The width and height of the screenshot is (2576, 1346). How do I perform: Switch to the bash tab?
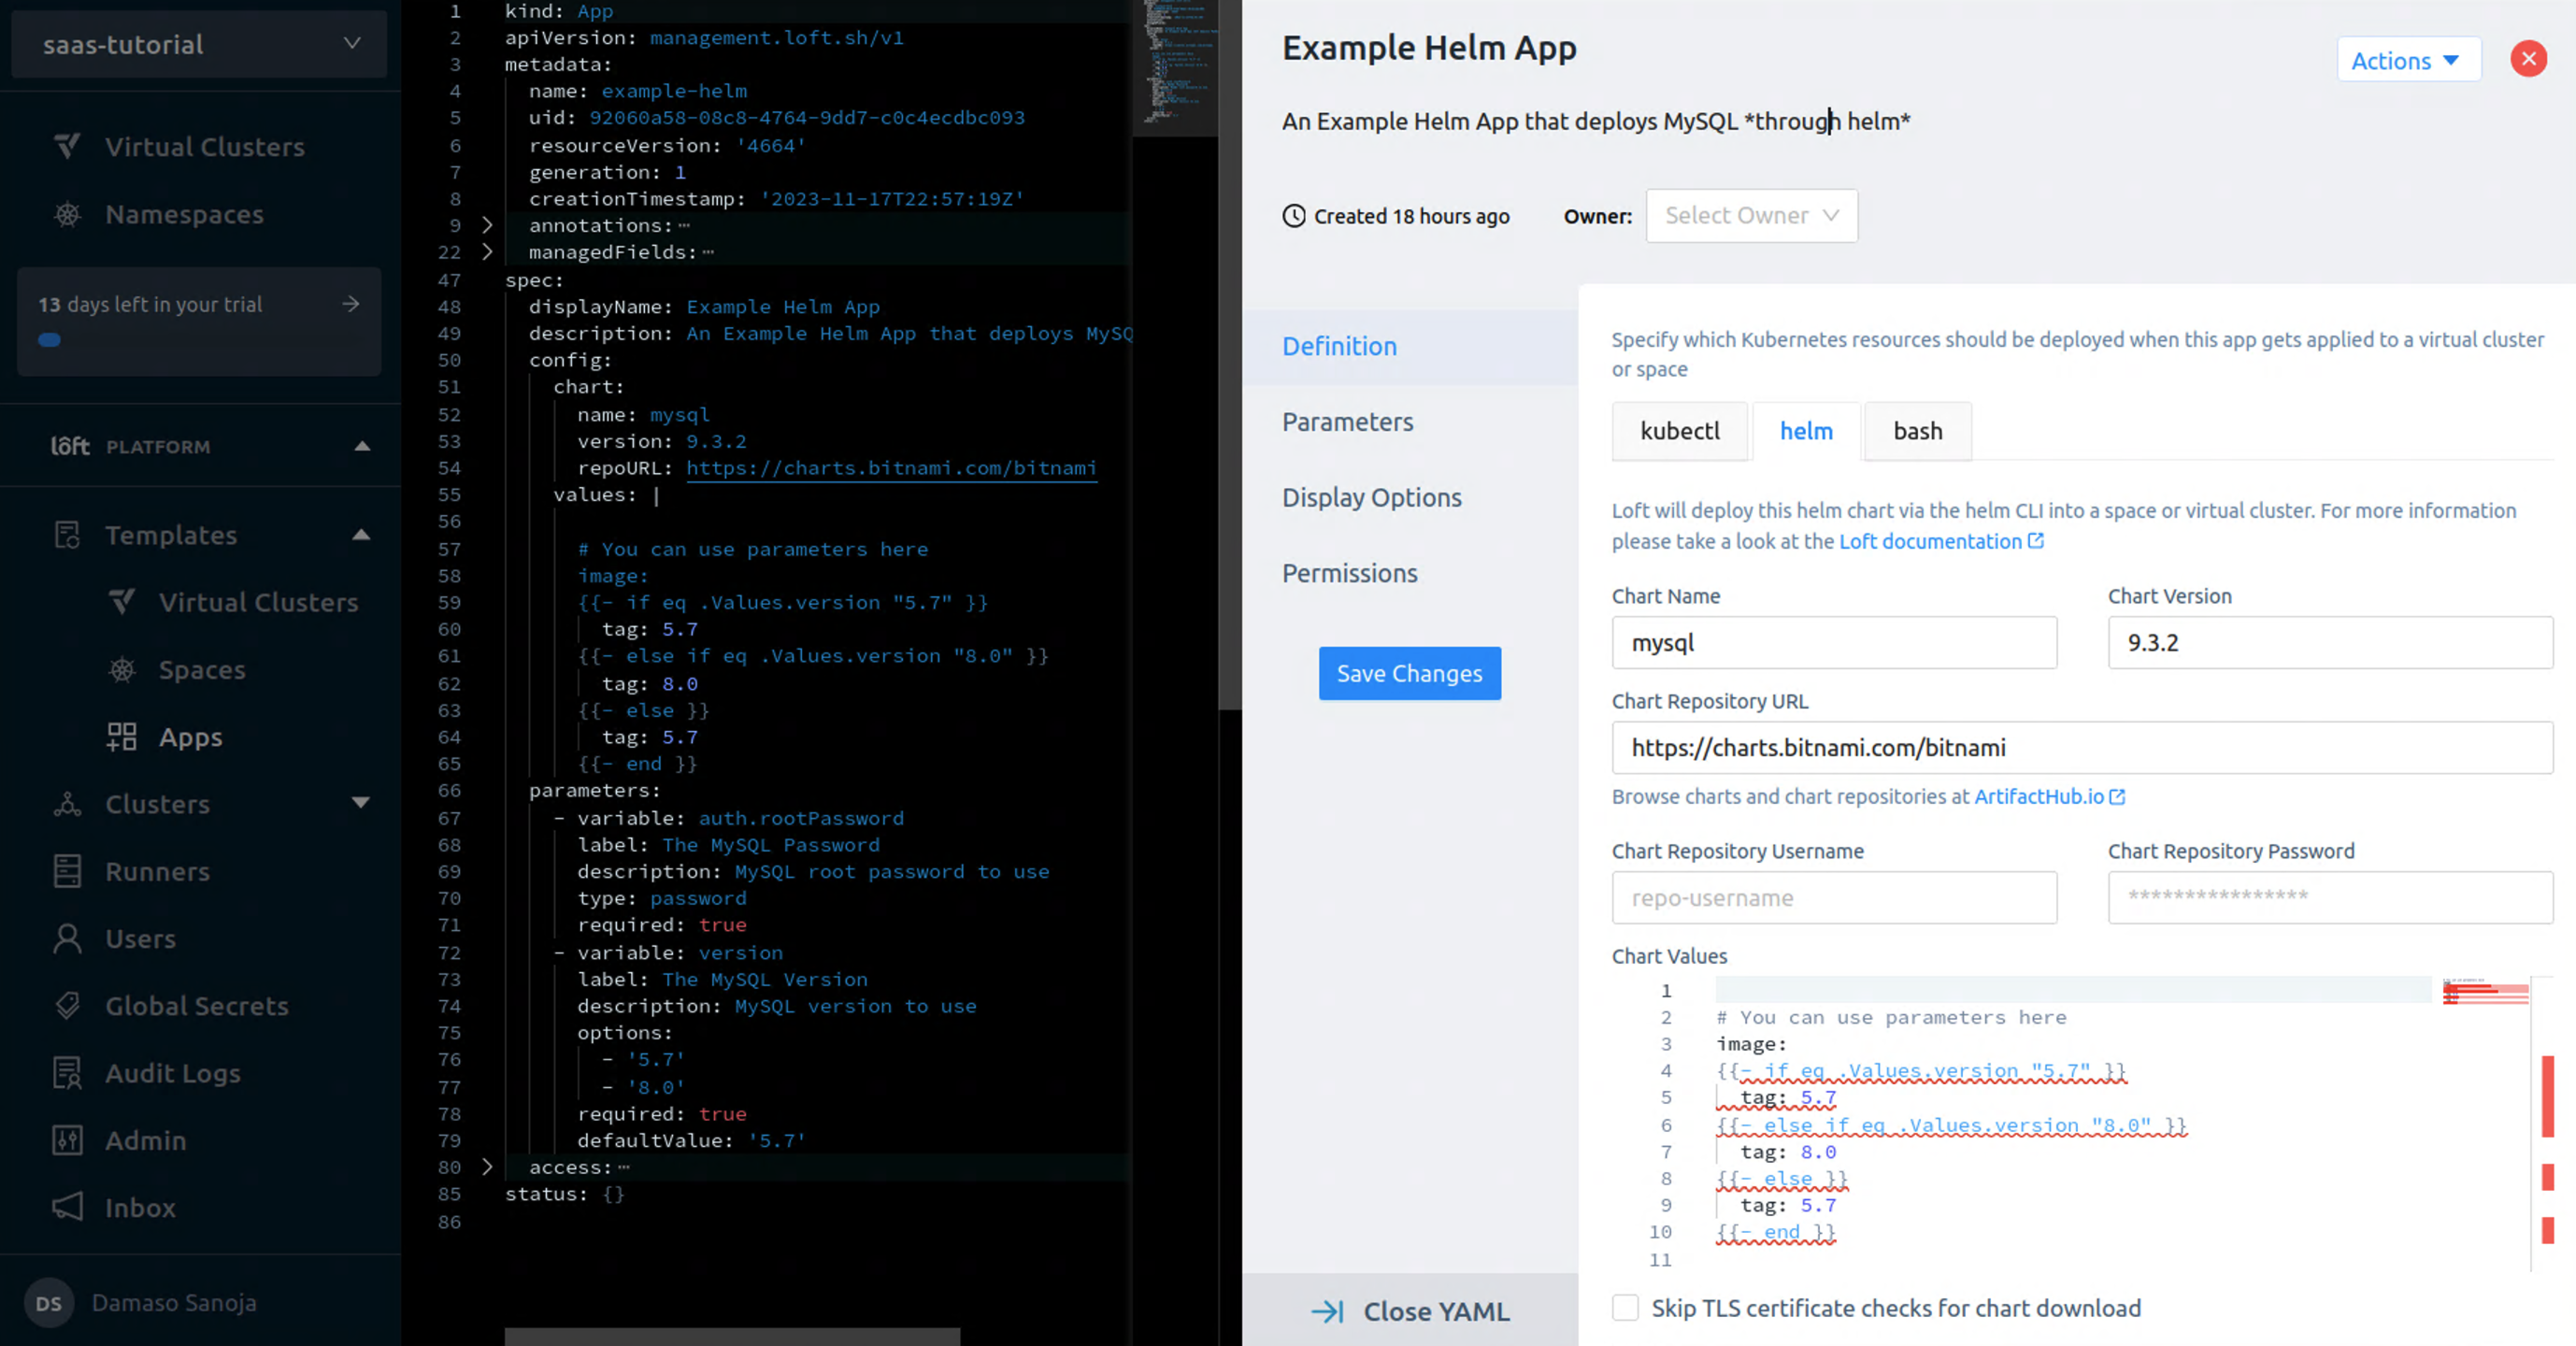[x=1917, y=431]
